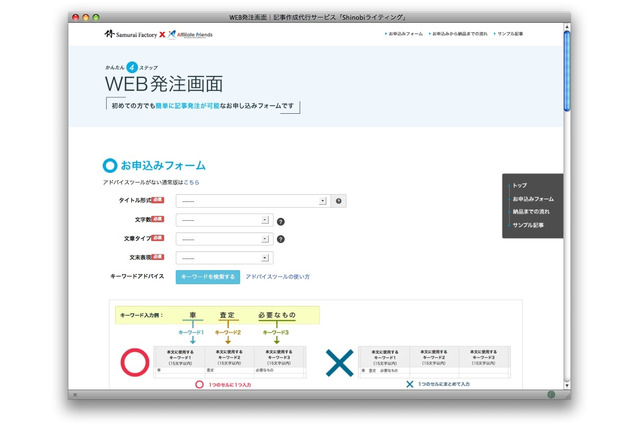
Task: Open the 文章タイプ dropdown
Action: coord(224,239)
